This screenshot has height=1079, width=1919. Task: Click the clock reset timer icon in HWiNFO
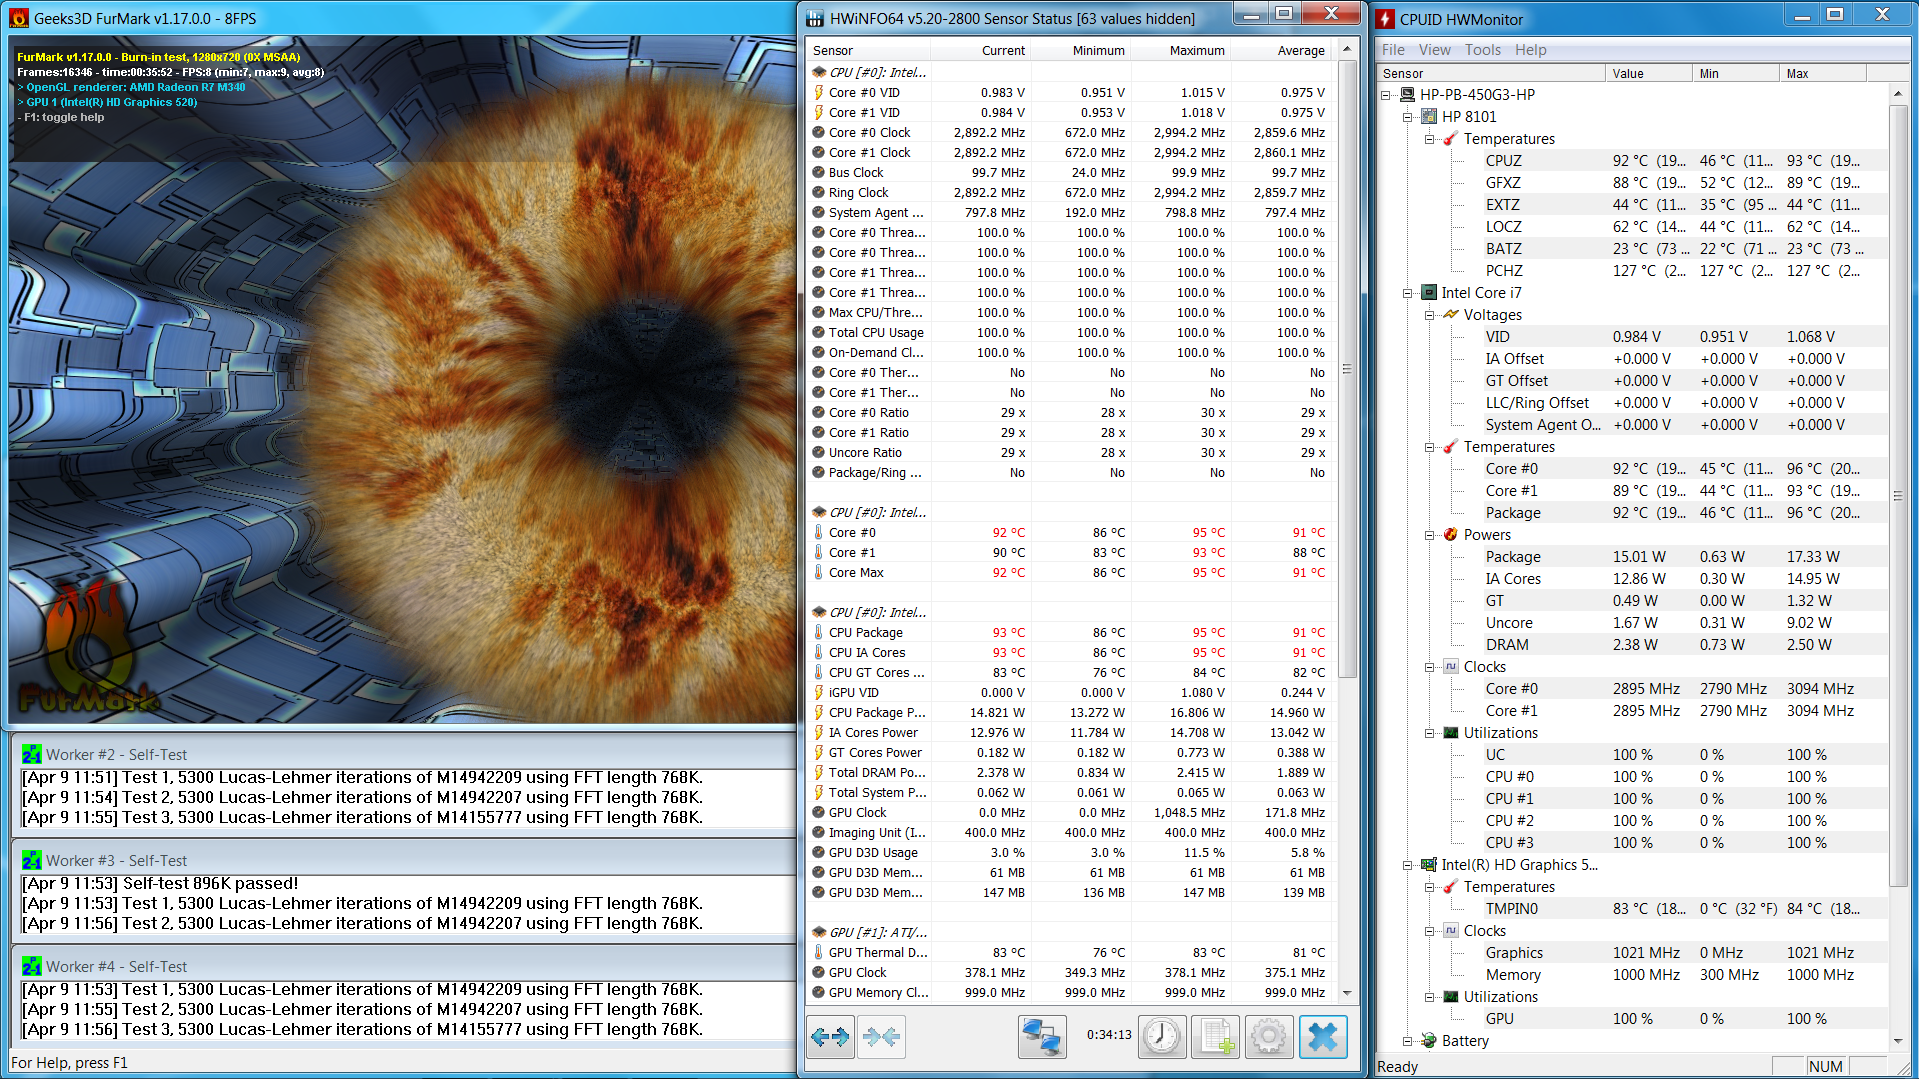point(1161,1037)
